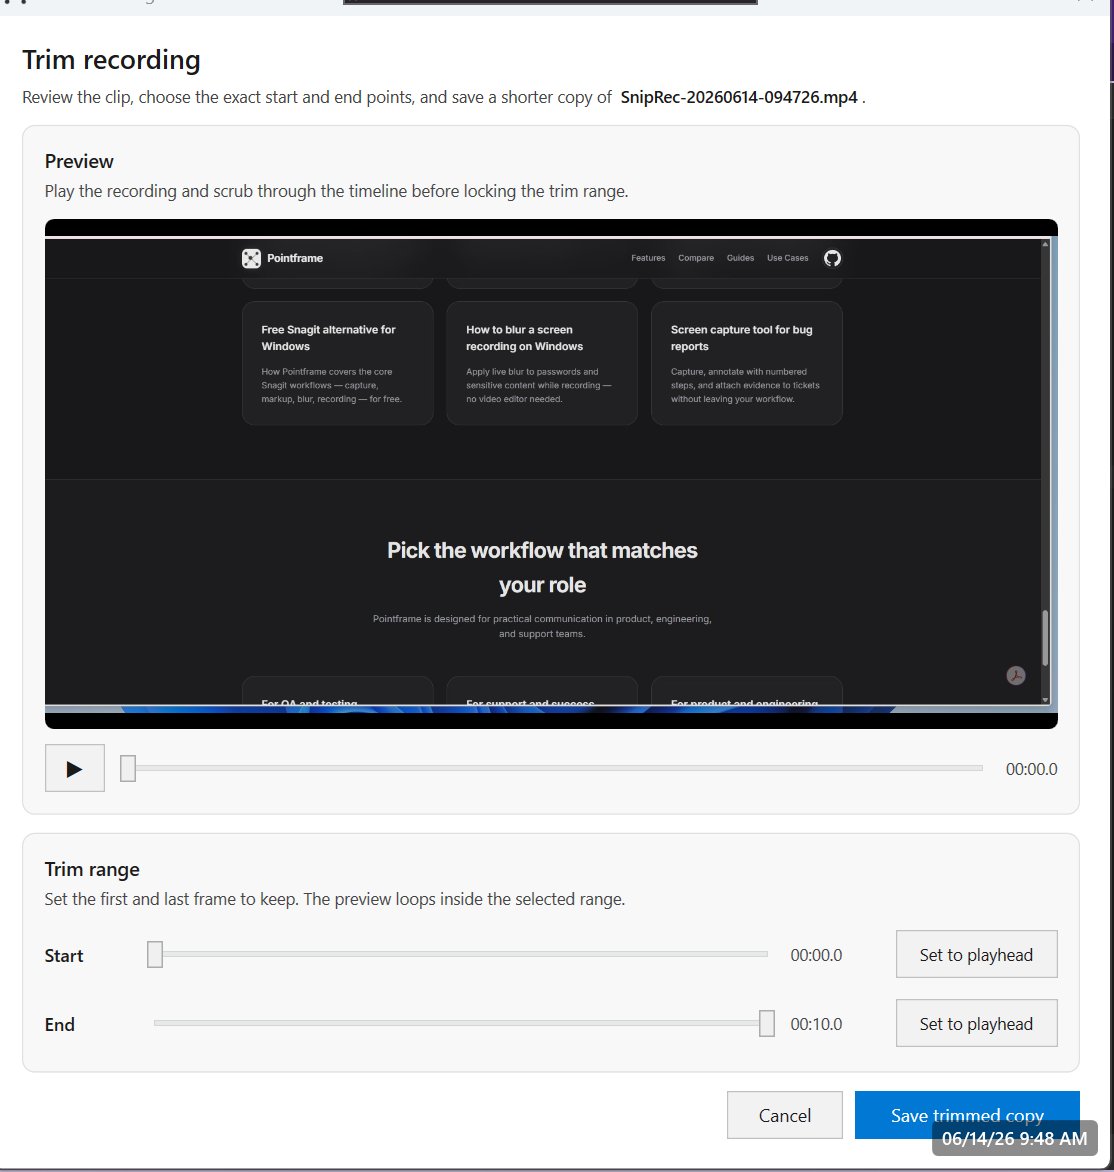This screenshot has width=1114, height=1172.
Task: Click the playhead time 00:00.0 next to preview slider
Action: tap(1031, 769)
